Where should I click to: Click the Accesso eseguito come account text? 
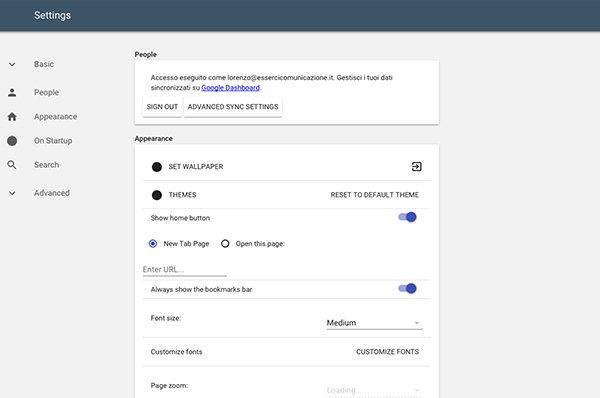pyautogui.click(x=272, y=82)
